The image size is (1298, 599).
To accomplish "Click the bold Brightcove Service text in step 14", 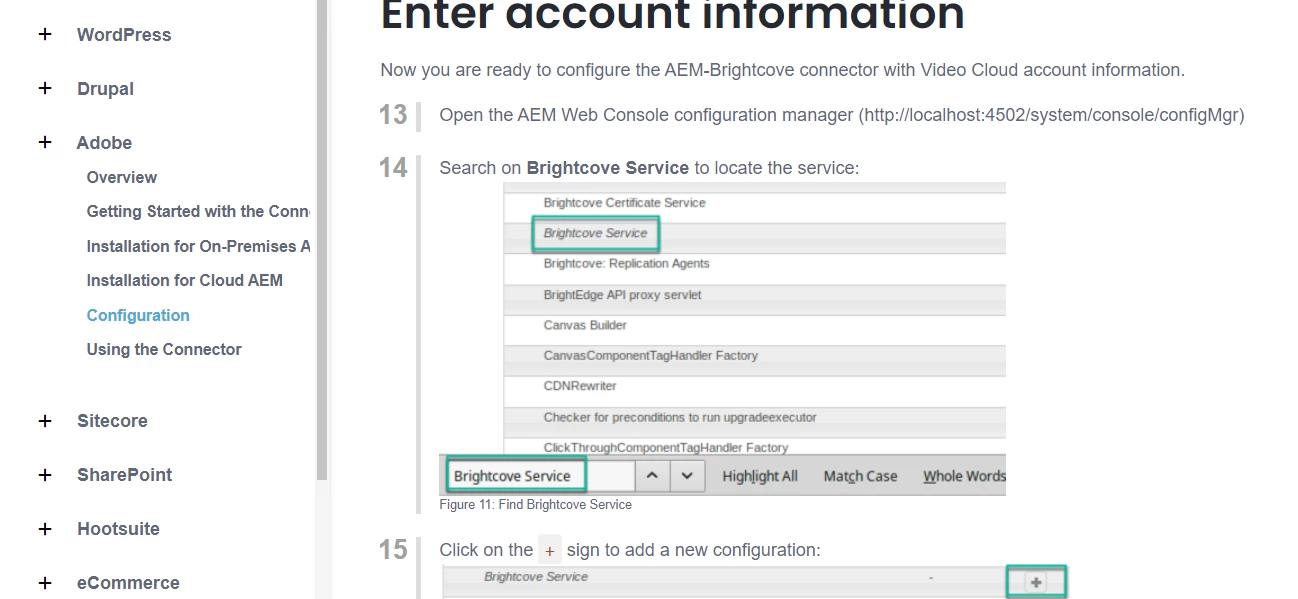I will tap(607, 168).
